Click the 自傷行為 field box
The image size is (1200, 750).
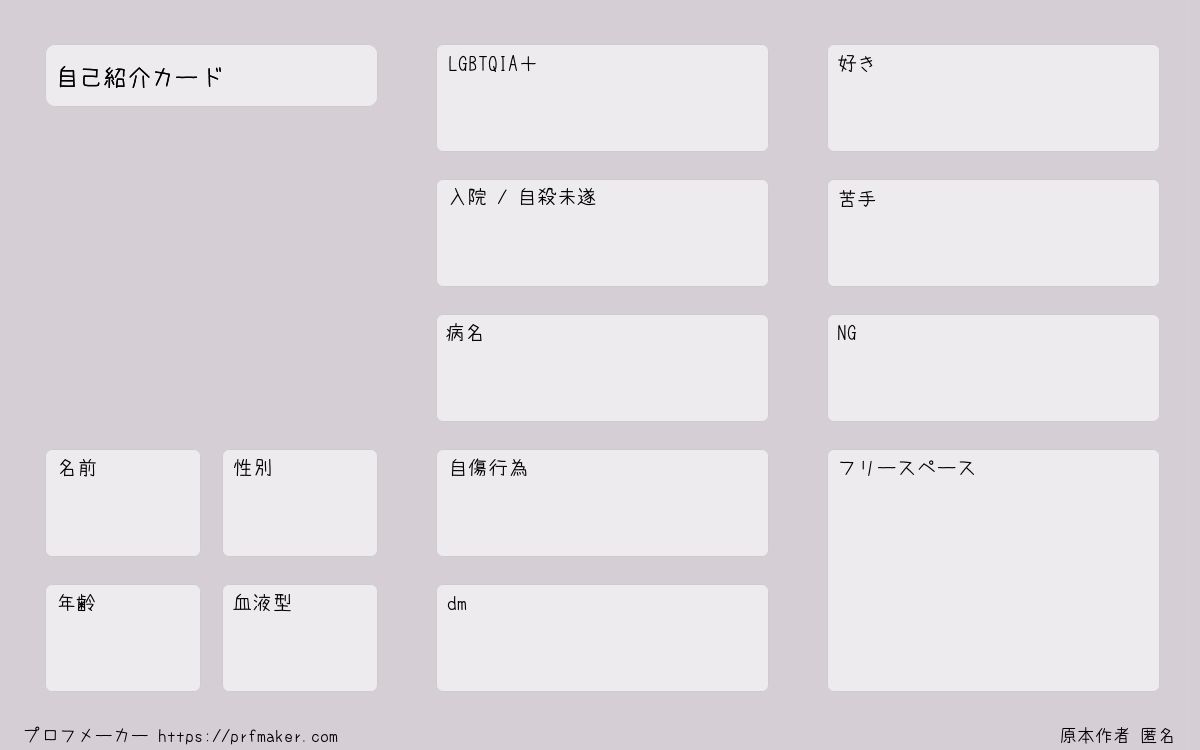(602, 503)
